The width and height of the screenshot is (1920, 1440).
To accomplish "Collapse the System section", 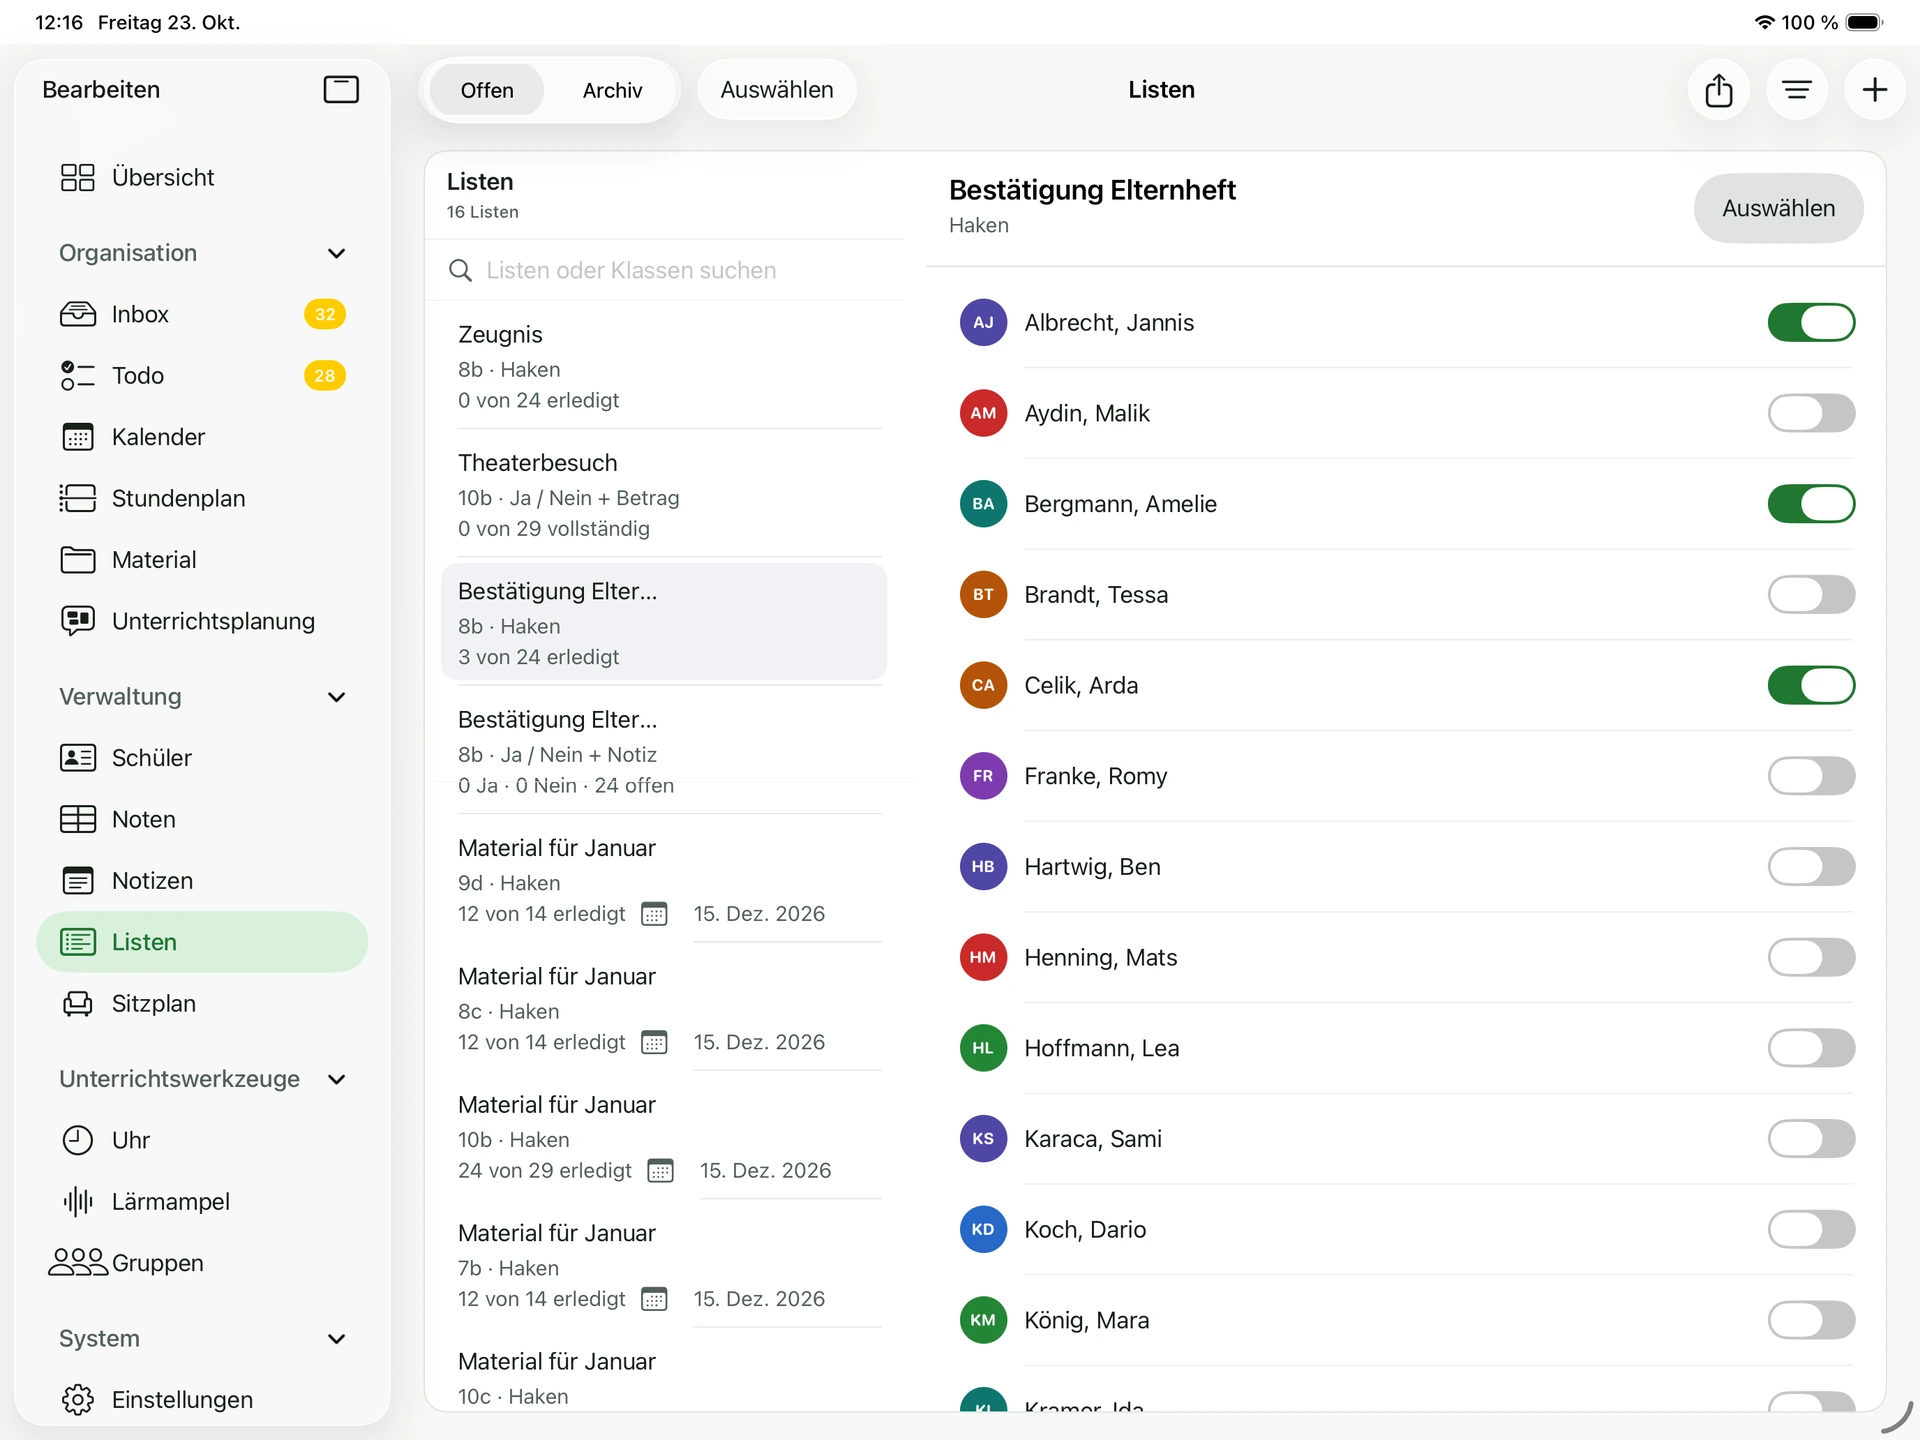I will (x=337, y=1339).
